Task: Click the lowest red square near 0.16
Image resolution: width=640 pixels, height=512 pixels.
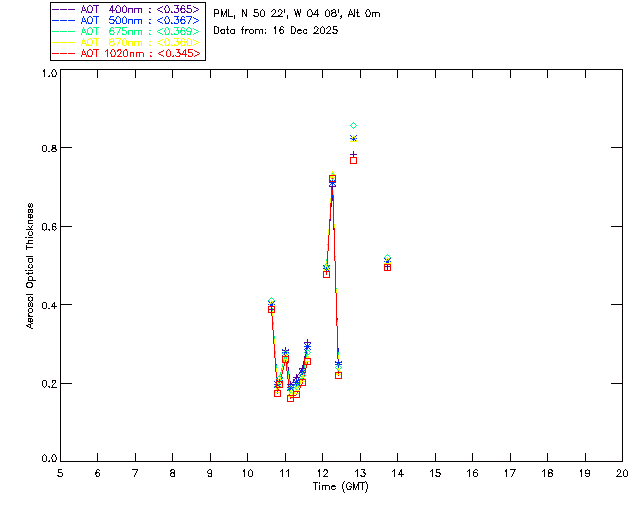Action: 290,398
